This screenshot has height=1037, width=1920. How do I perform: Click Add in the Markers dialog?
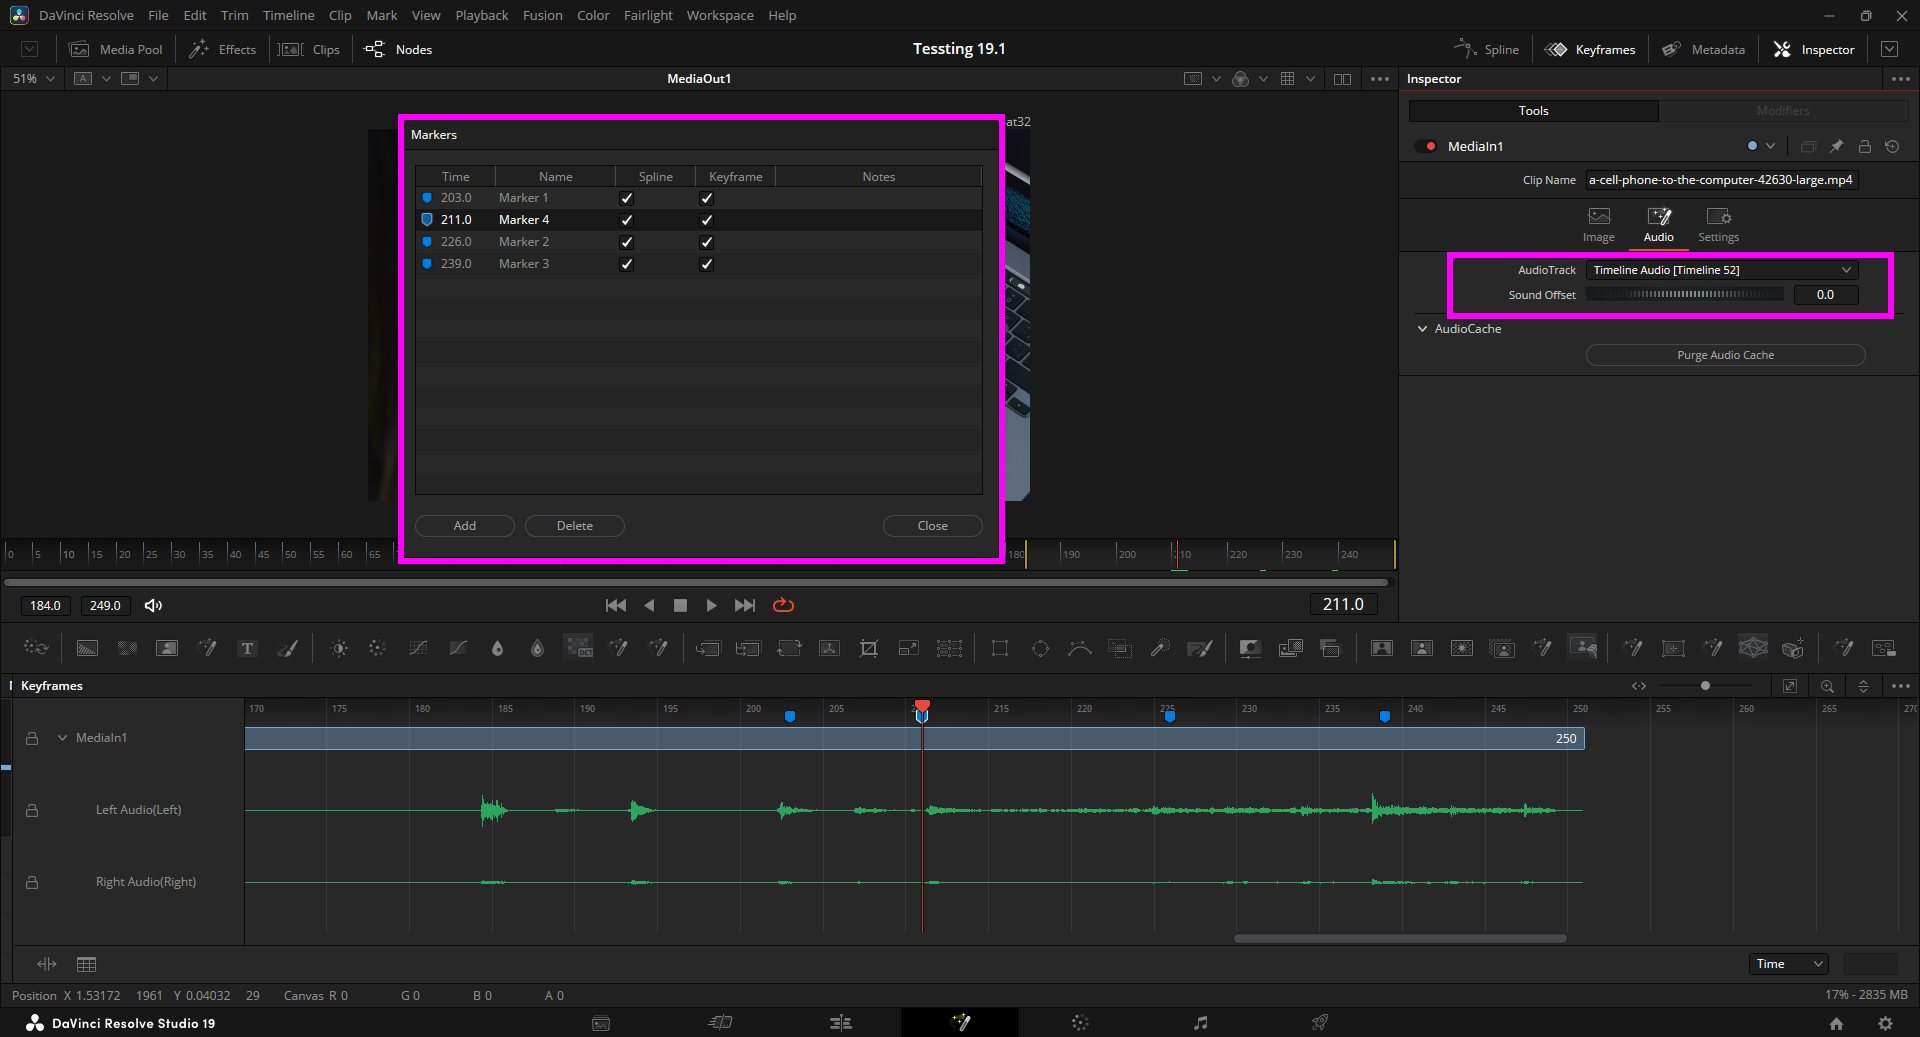pos(465,526)
